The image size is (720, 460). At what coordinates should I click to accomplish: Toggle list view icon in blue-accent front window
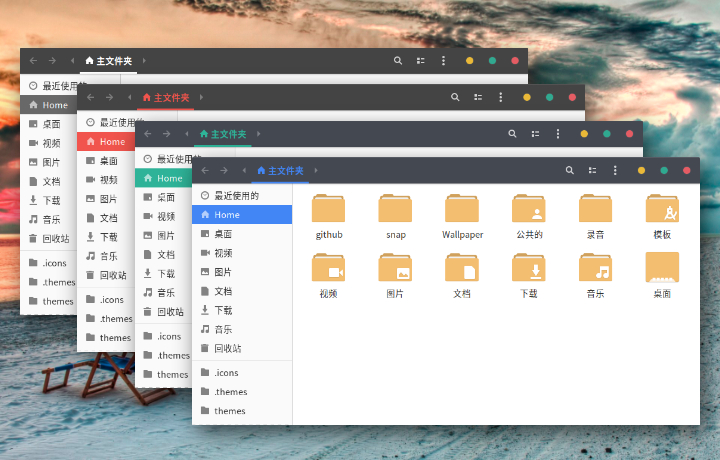[592, 170]
